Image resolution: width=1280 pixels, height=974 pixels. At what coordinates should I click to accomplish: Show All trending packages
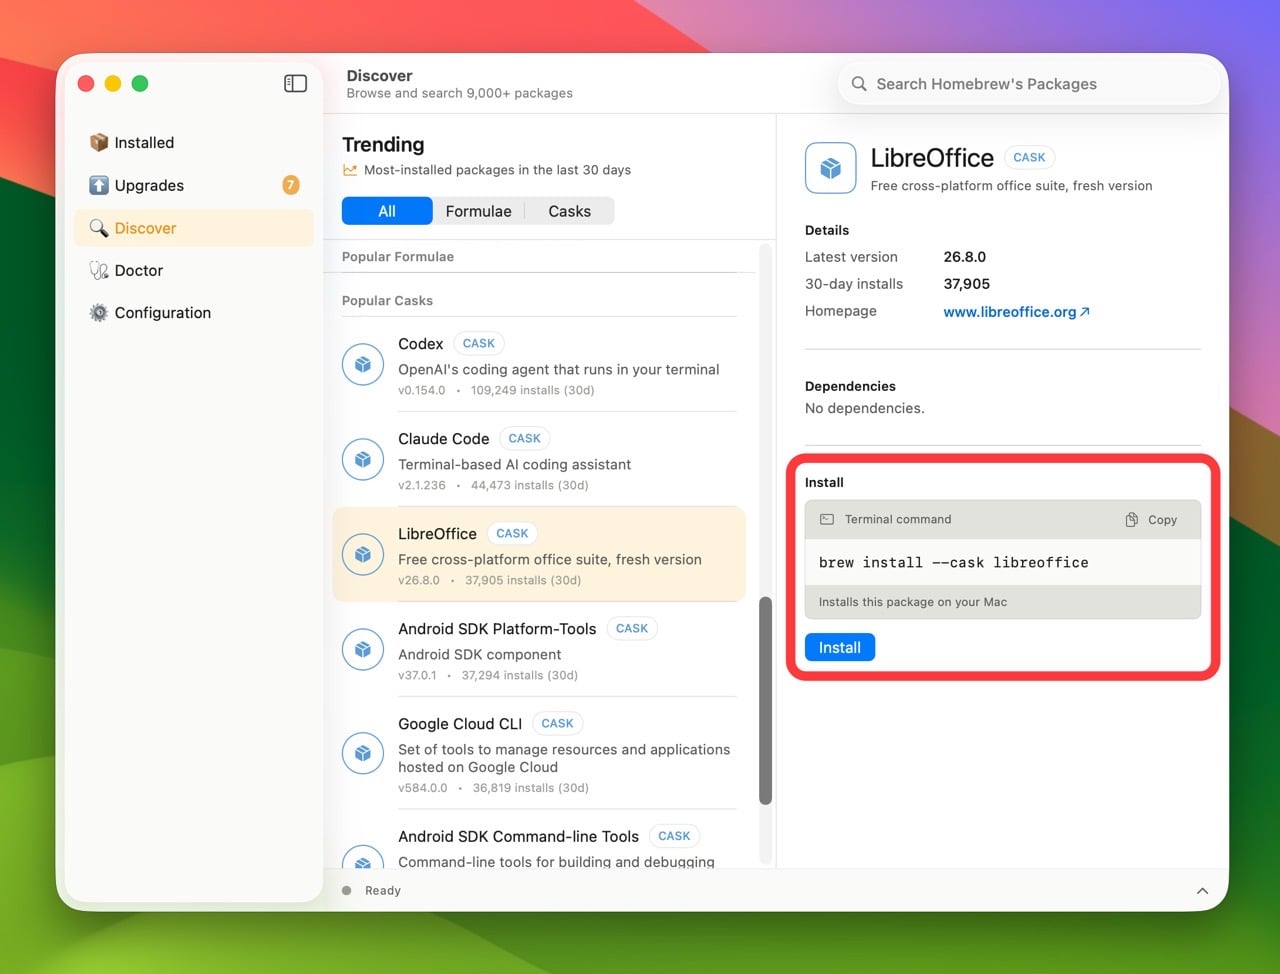[x=387, y=211]
